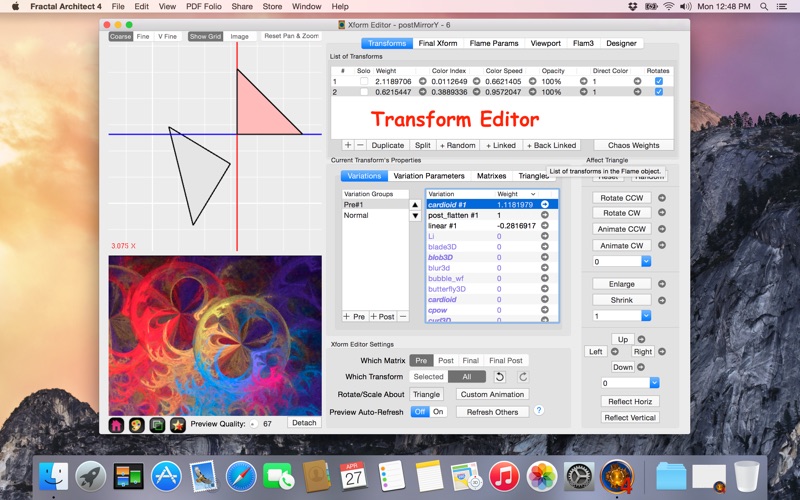Switch to Final Xform tab
Image resolution: width=800 pixels, height=500 pixels.
438,43
